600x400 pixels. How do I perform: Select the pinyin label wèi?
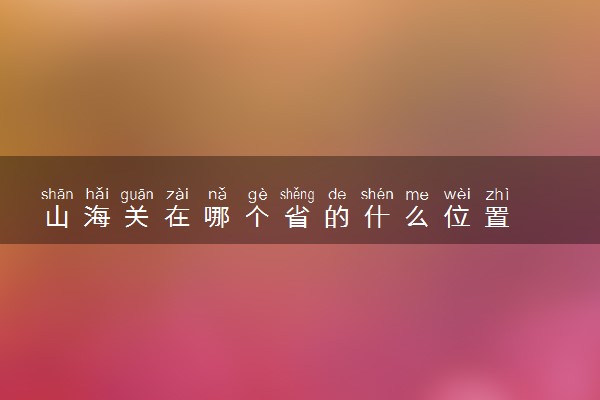point(457,194)
